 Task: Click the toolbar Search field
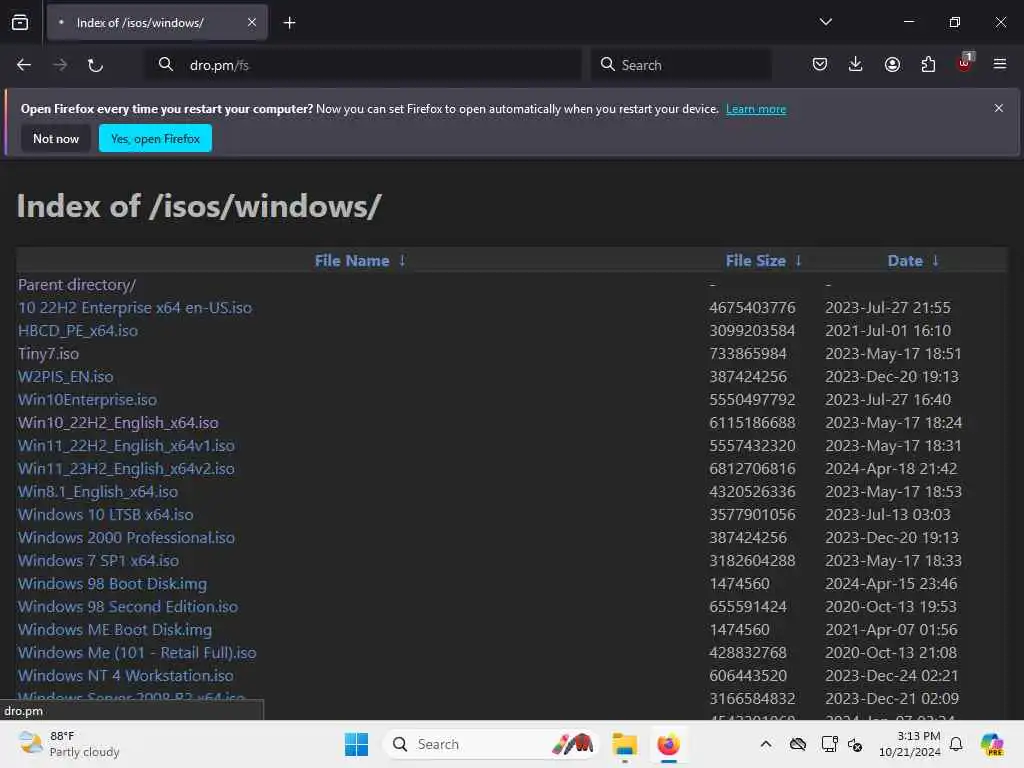[680, 65]
